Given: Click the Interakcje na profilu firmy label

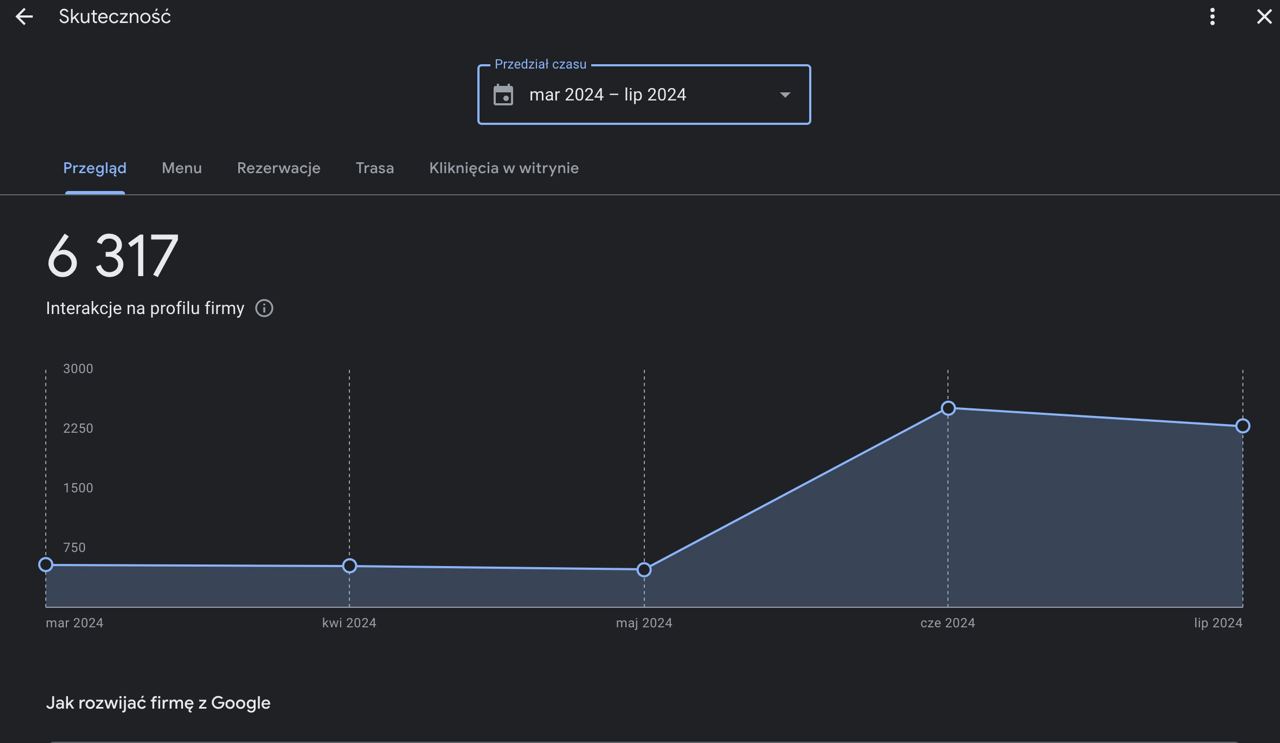Looking at the screenshot, I should click(145, 308).
